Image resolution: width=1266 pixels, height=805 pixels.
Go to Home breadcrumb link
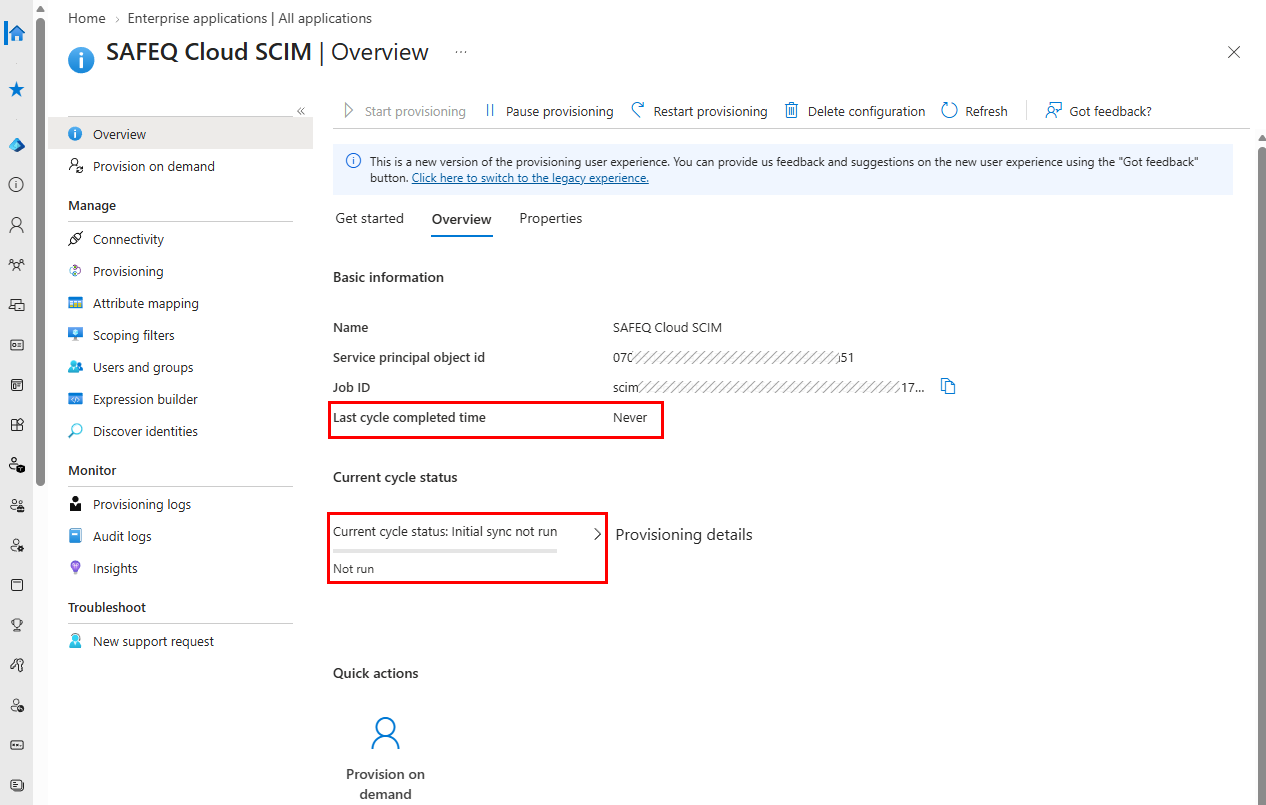pos(87,18)
